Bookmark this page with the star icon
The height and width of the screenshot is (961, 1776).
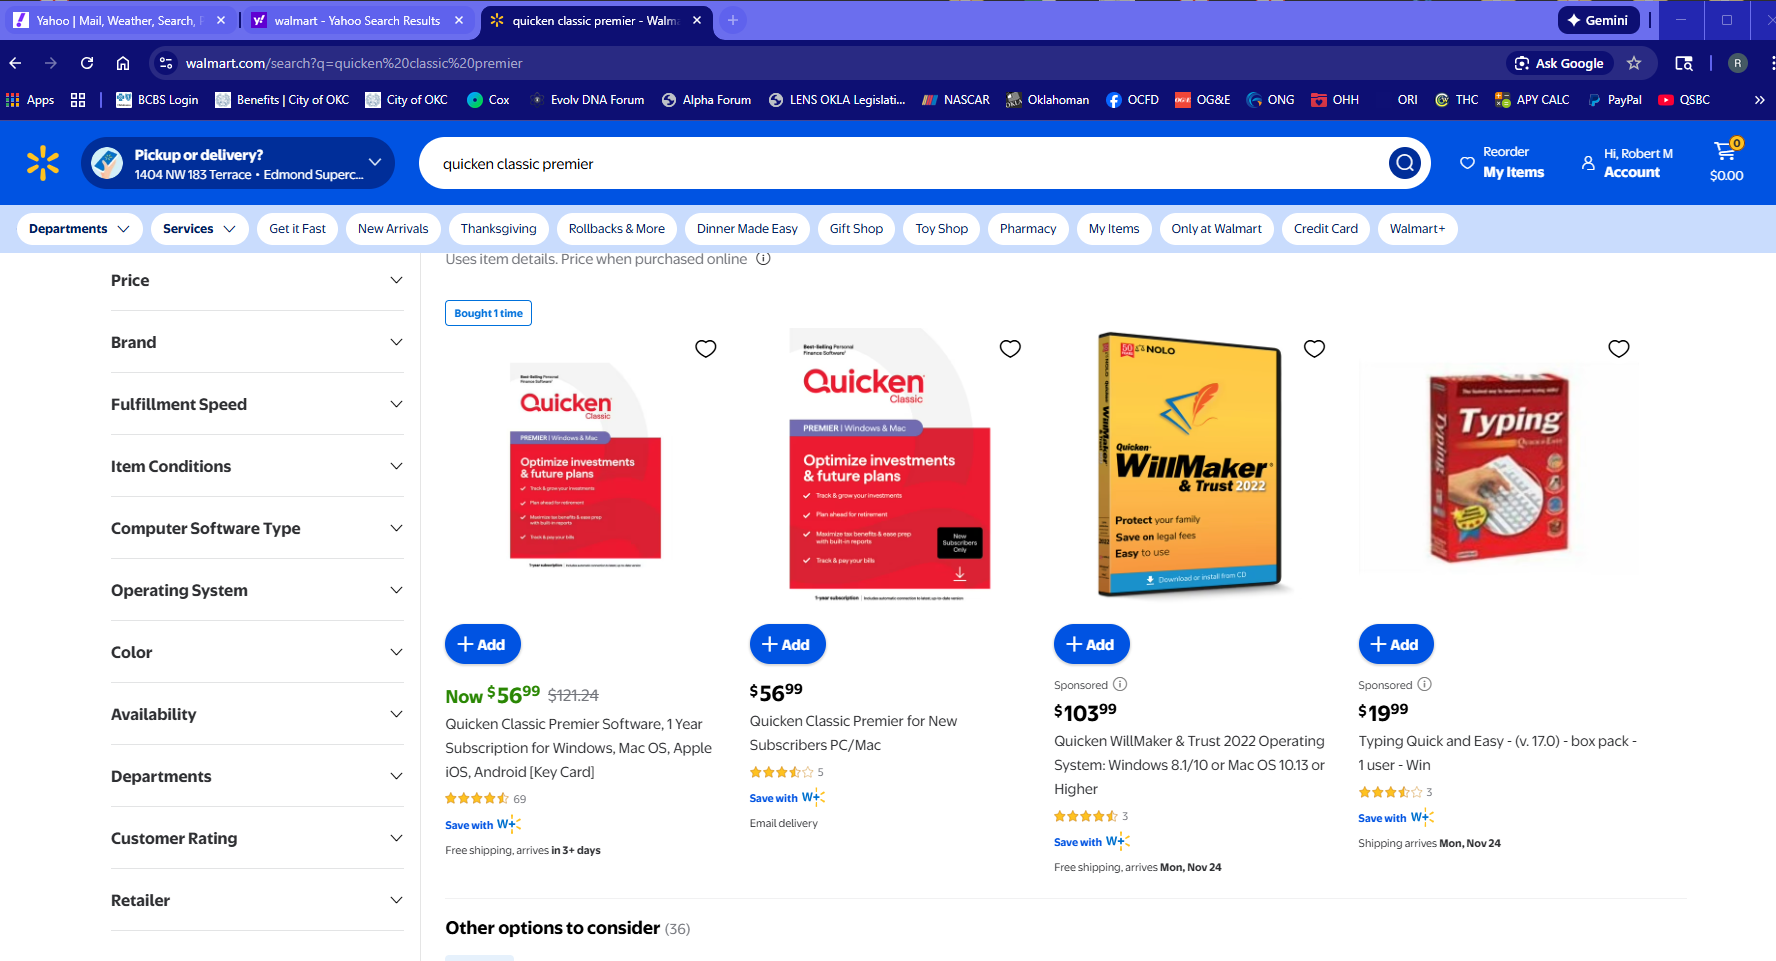(x=1634, y=63)
